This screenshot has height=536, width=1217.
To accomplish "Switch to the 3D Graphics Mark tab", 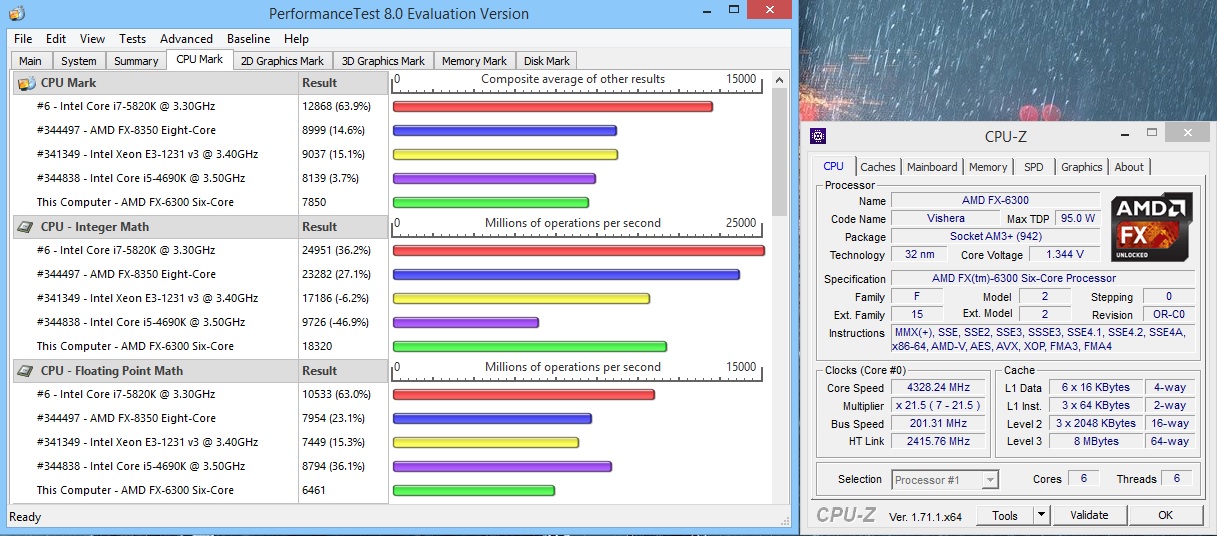I will 383,61.
